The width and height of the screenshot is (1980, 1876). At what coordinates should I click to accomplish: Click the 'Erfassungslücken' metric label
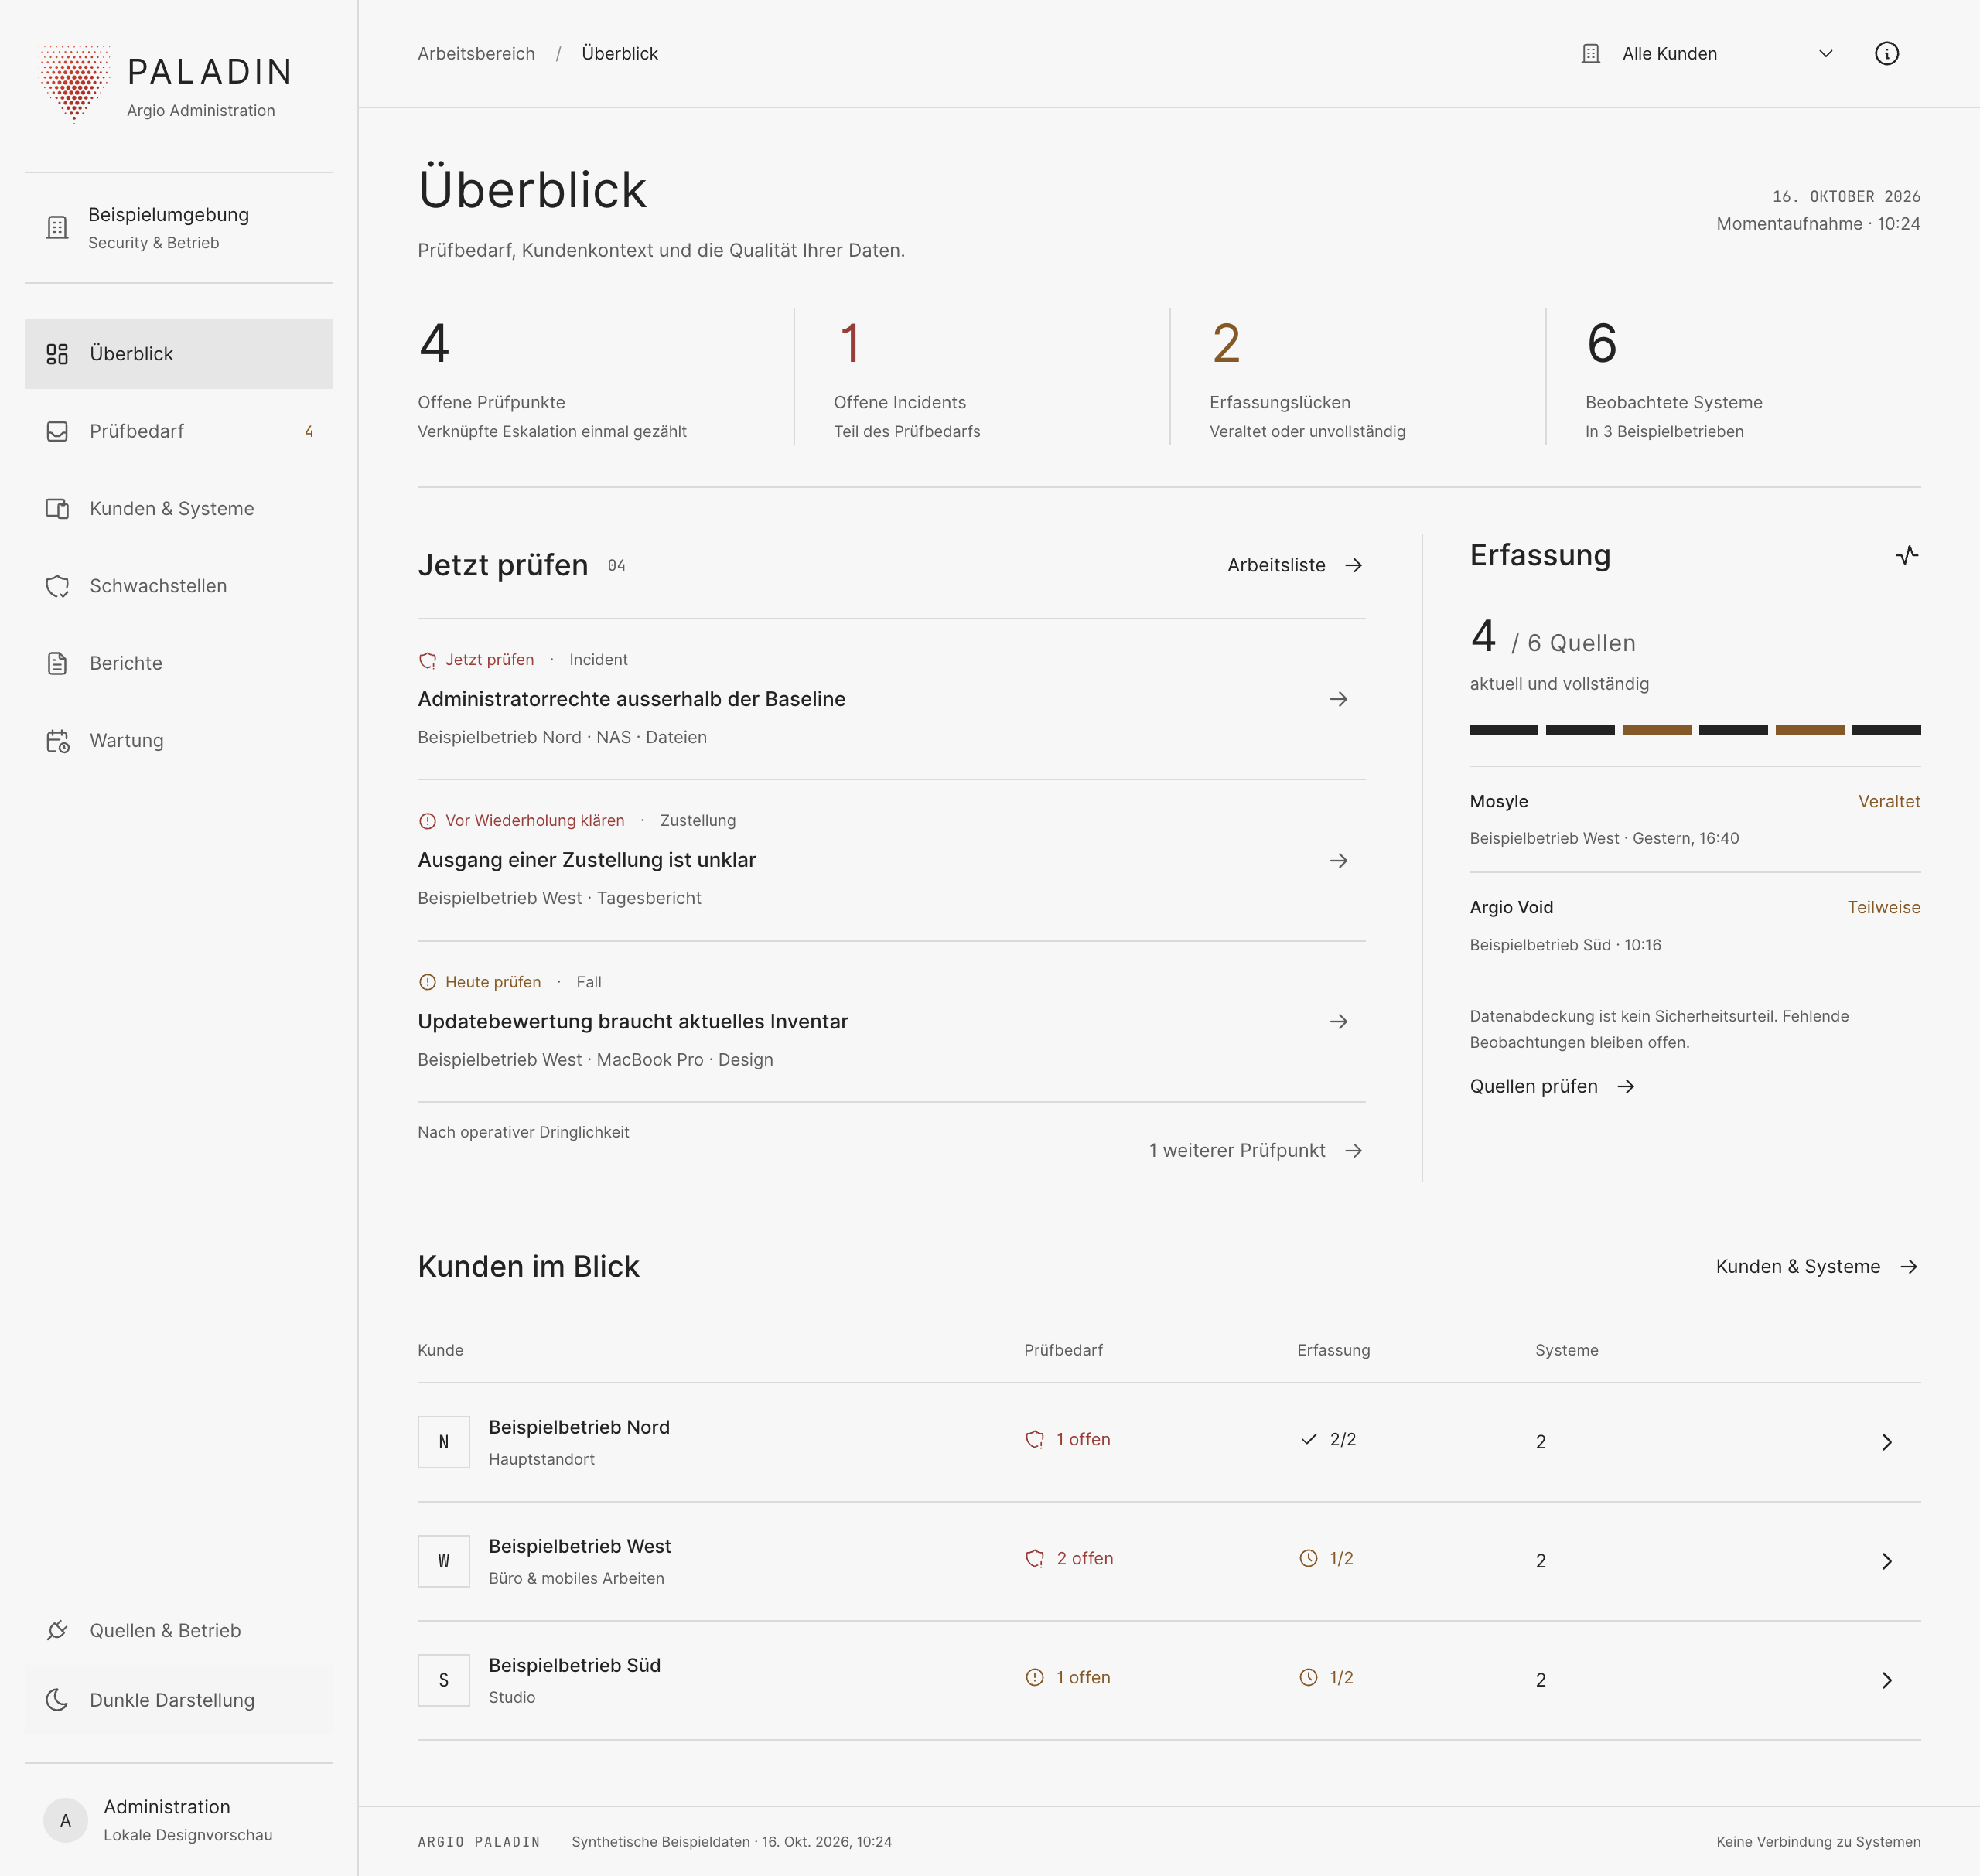pyautogui.click(x=1279, y=402)
